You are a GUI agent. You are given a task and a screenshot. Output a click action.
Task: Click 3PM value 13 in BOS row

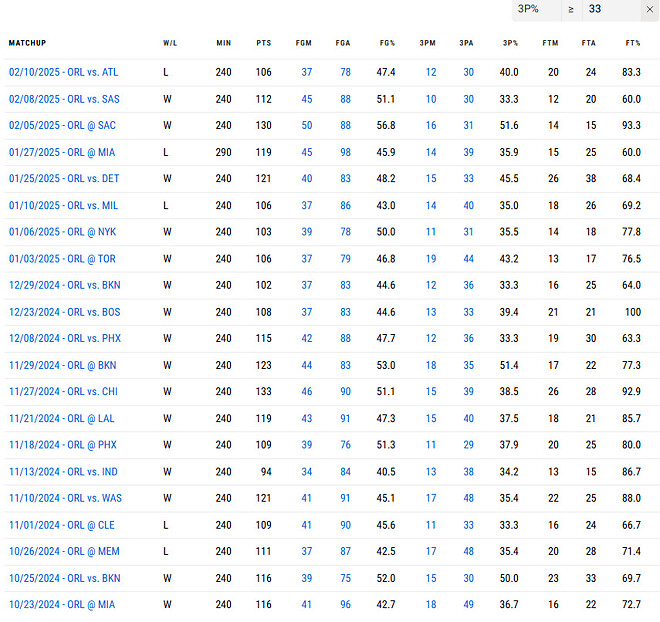pos(431,312)
